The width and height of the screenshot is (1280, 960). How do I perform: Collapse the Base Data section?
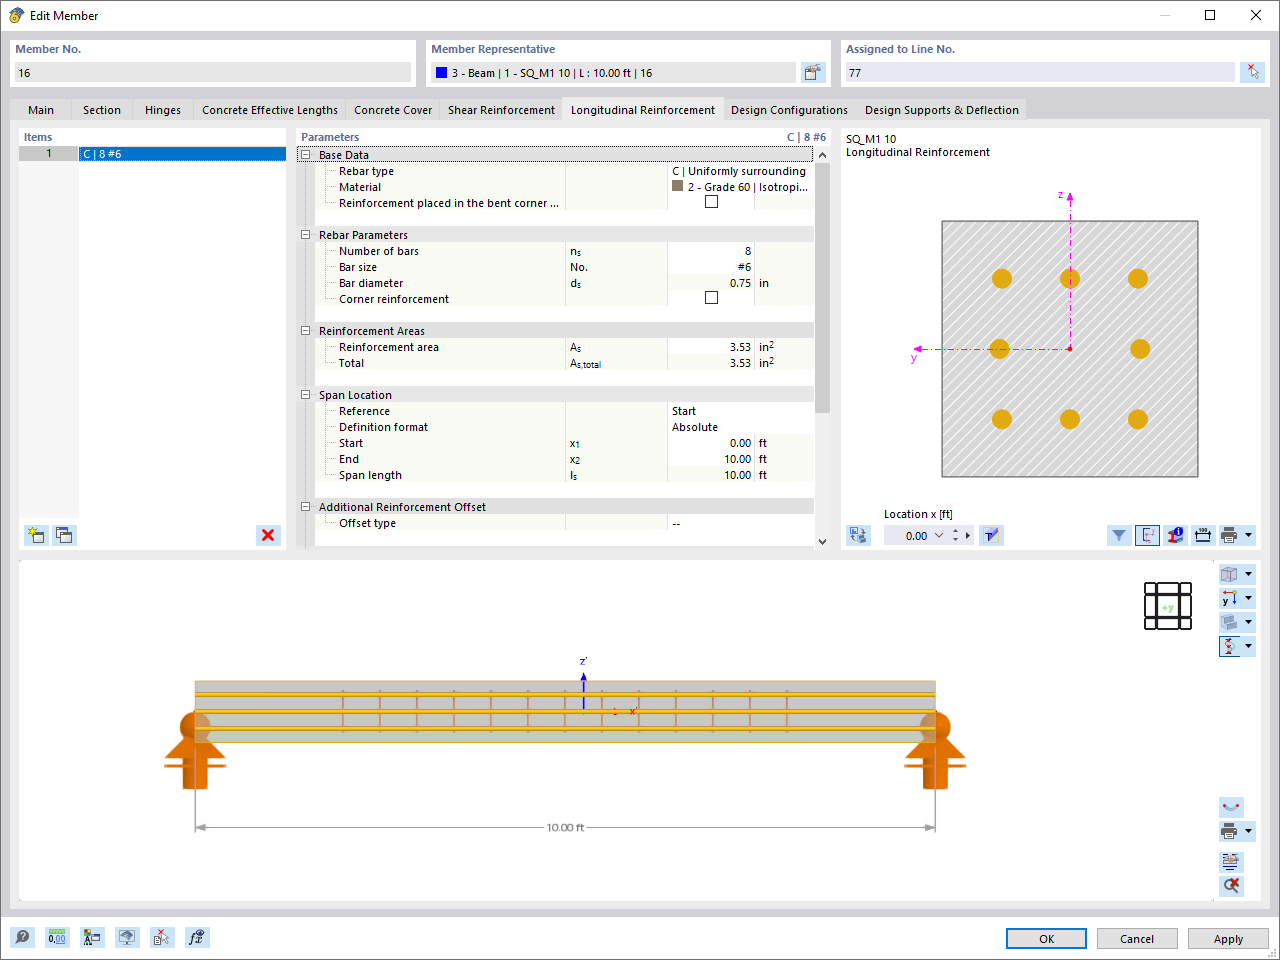[x=305, y=155]
